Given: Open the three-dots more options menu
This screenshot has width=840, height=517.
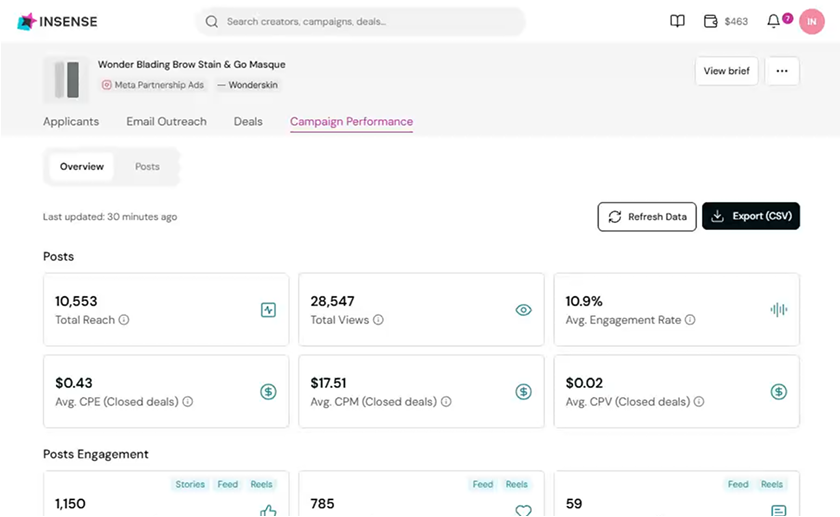Looking at the screenshot, I should click(x=782, y=71).
